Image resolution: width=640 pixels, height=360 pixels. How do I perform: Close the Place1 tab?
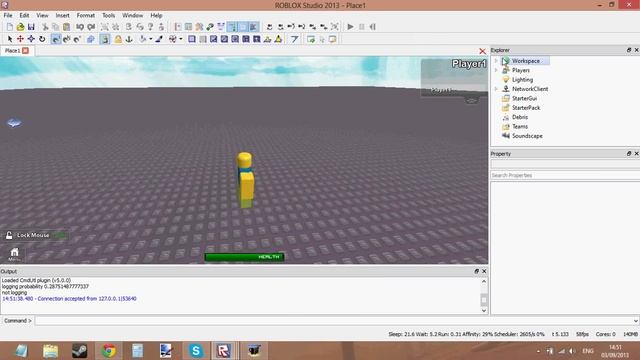(25, 51)
